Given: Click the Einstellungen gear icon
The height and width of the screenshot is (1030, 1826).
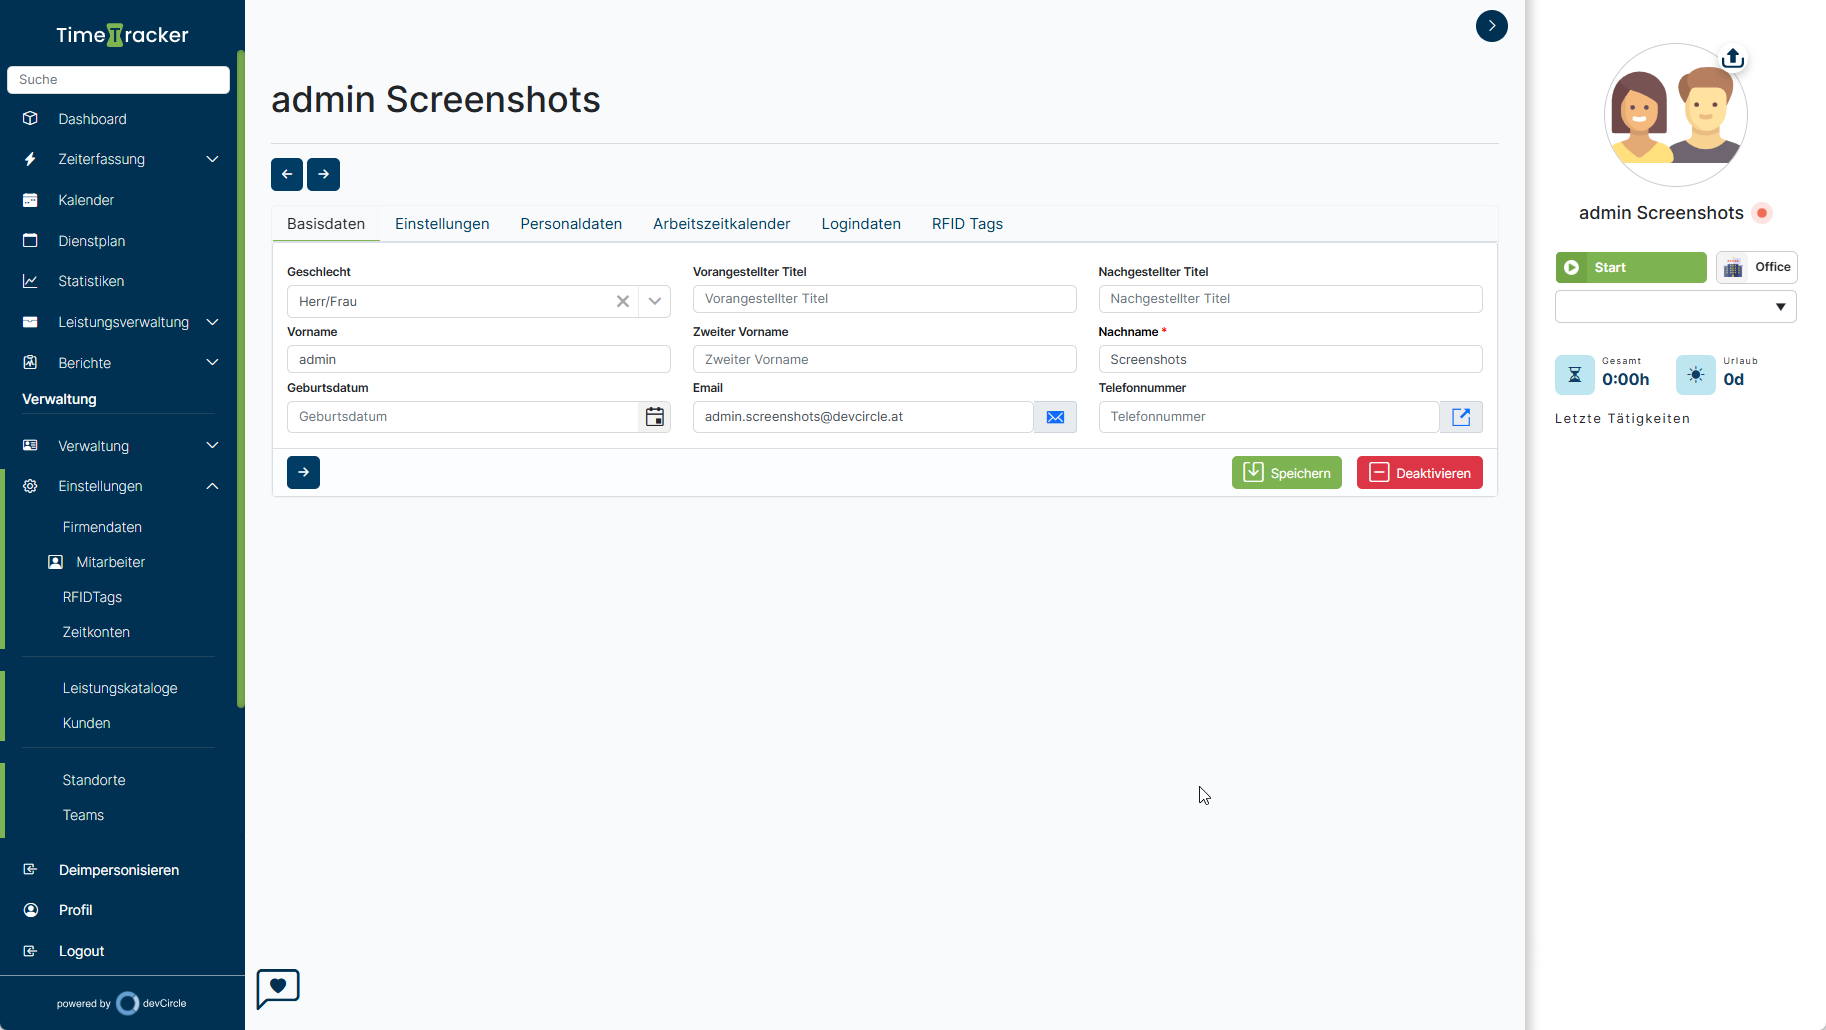Looking at the screenshot, I should tap(30, 486).
